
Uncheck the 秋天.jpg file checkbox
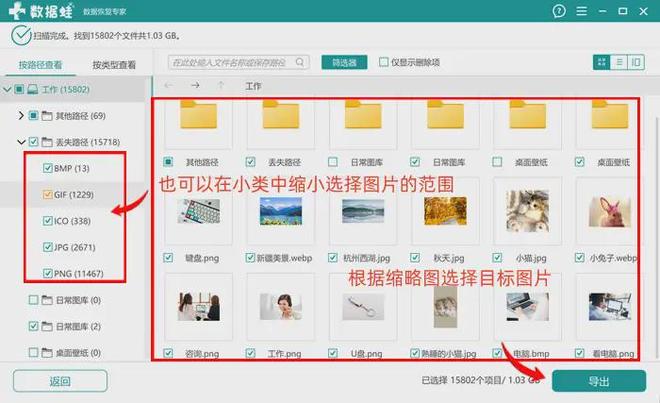coord(415,258)
